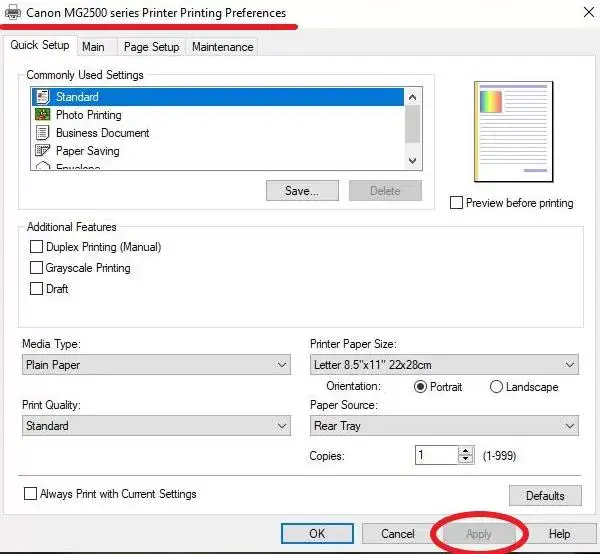The height and width of the screenshot is (554, 600).
Task: Select Landscape orientation
Action: coord(496,387)
